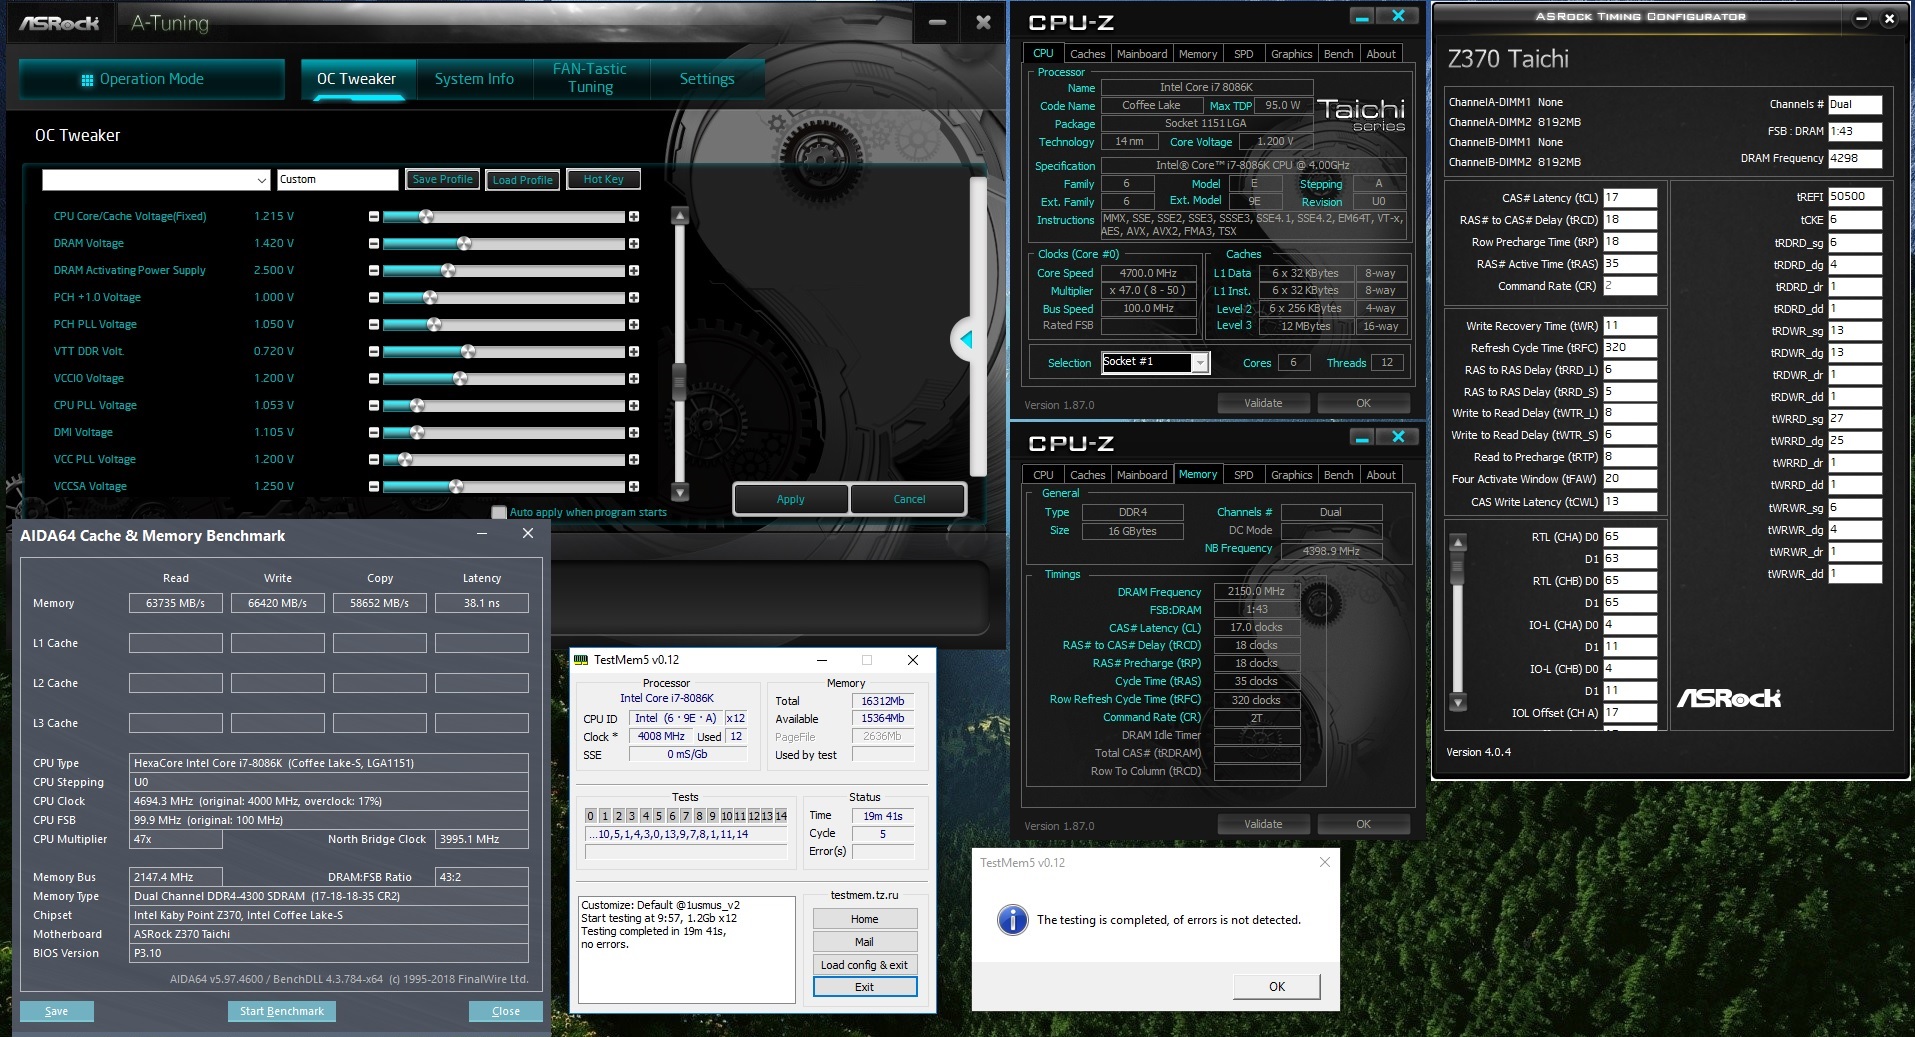
Task: Click the DRAM Frequency field in Timing Configurator
Action: click(x=1855, y=159)
